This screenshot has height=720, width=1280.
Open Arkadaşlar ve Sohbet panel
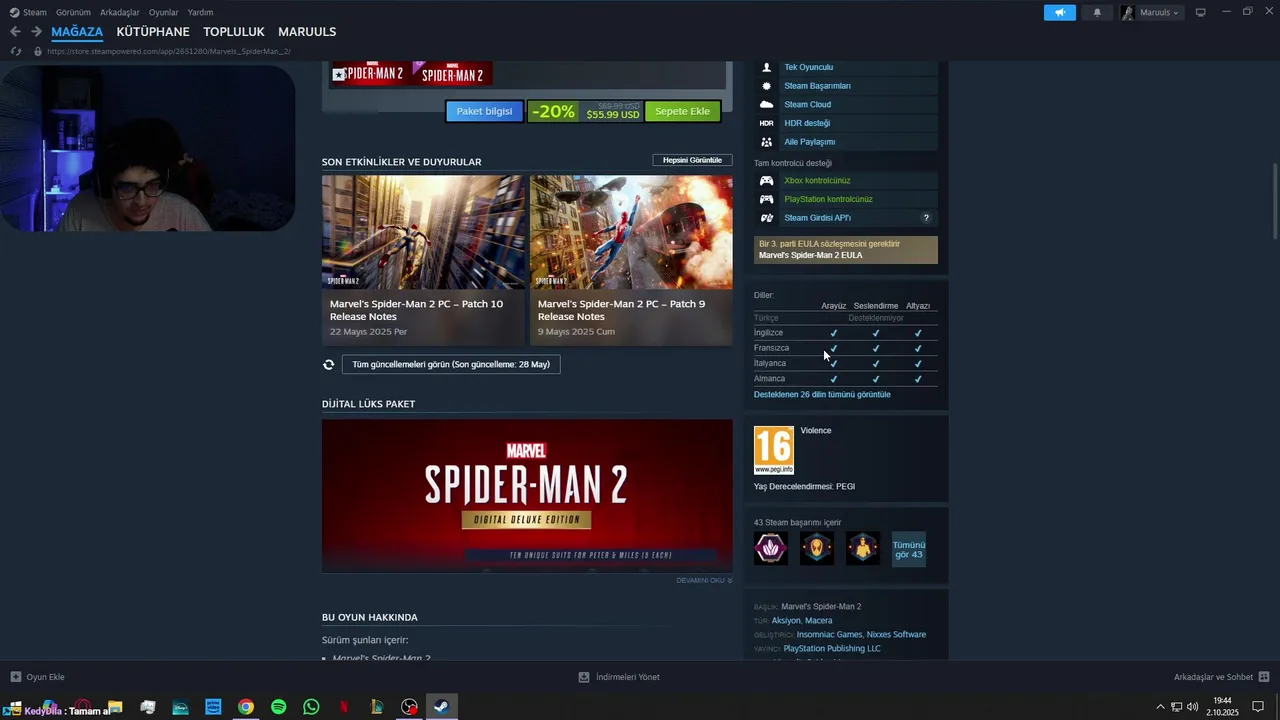pyautogui.click(x=1221, y=677)
